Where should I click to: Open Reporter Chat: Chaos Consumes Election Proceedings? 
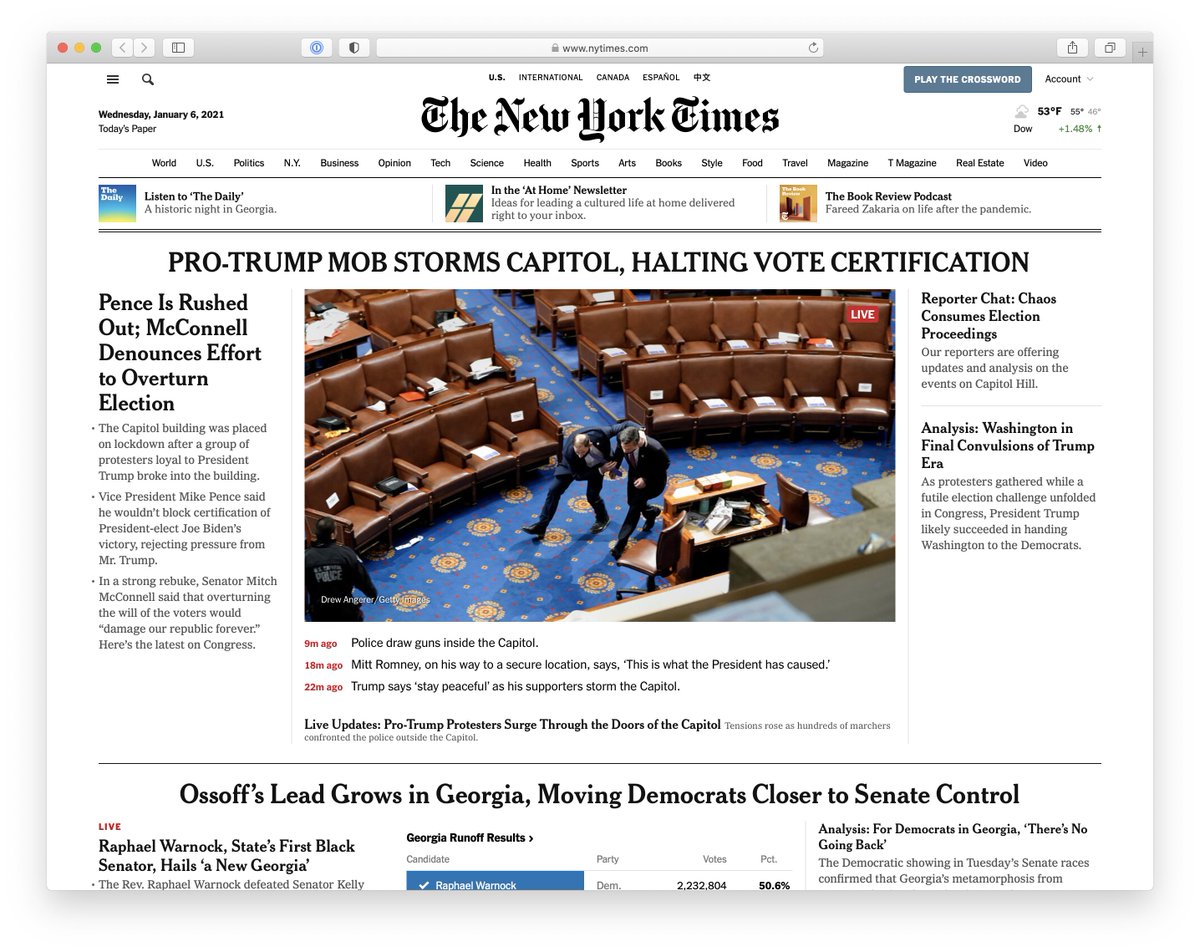[989, 316]
